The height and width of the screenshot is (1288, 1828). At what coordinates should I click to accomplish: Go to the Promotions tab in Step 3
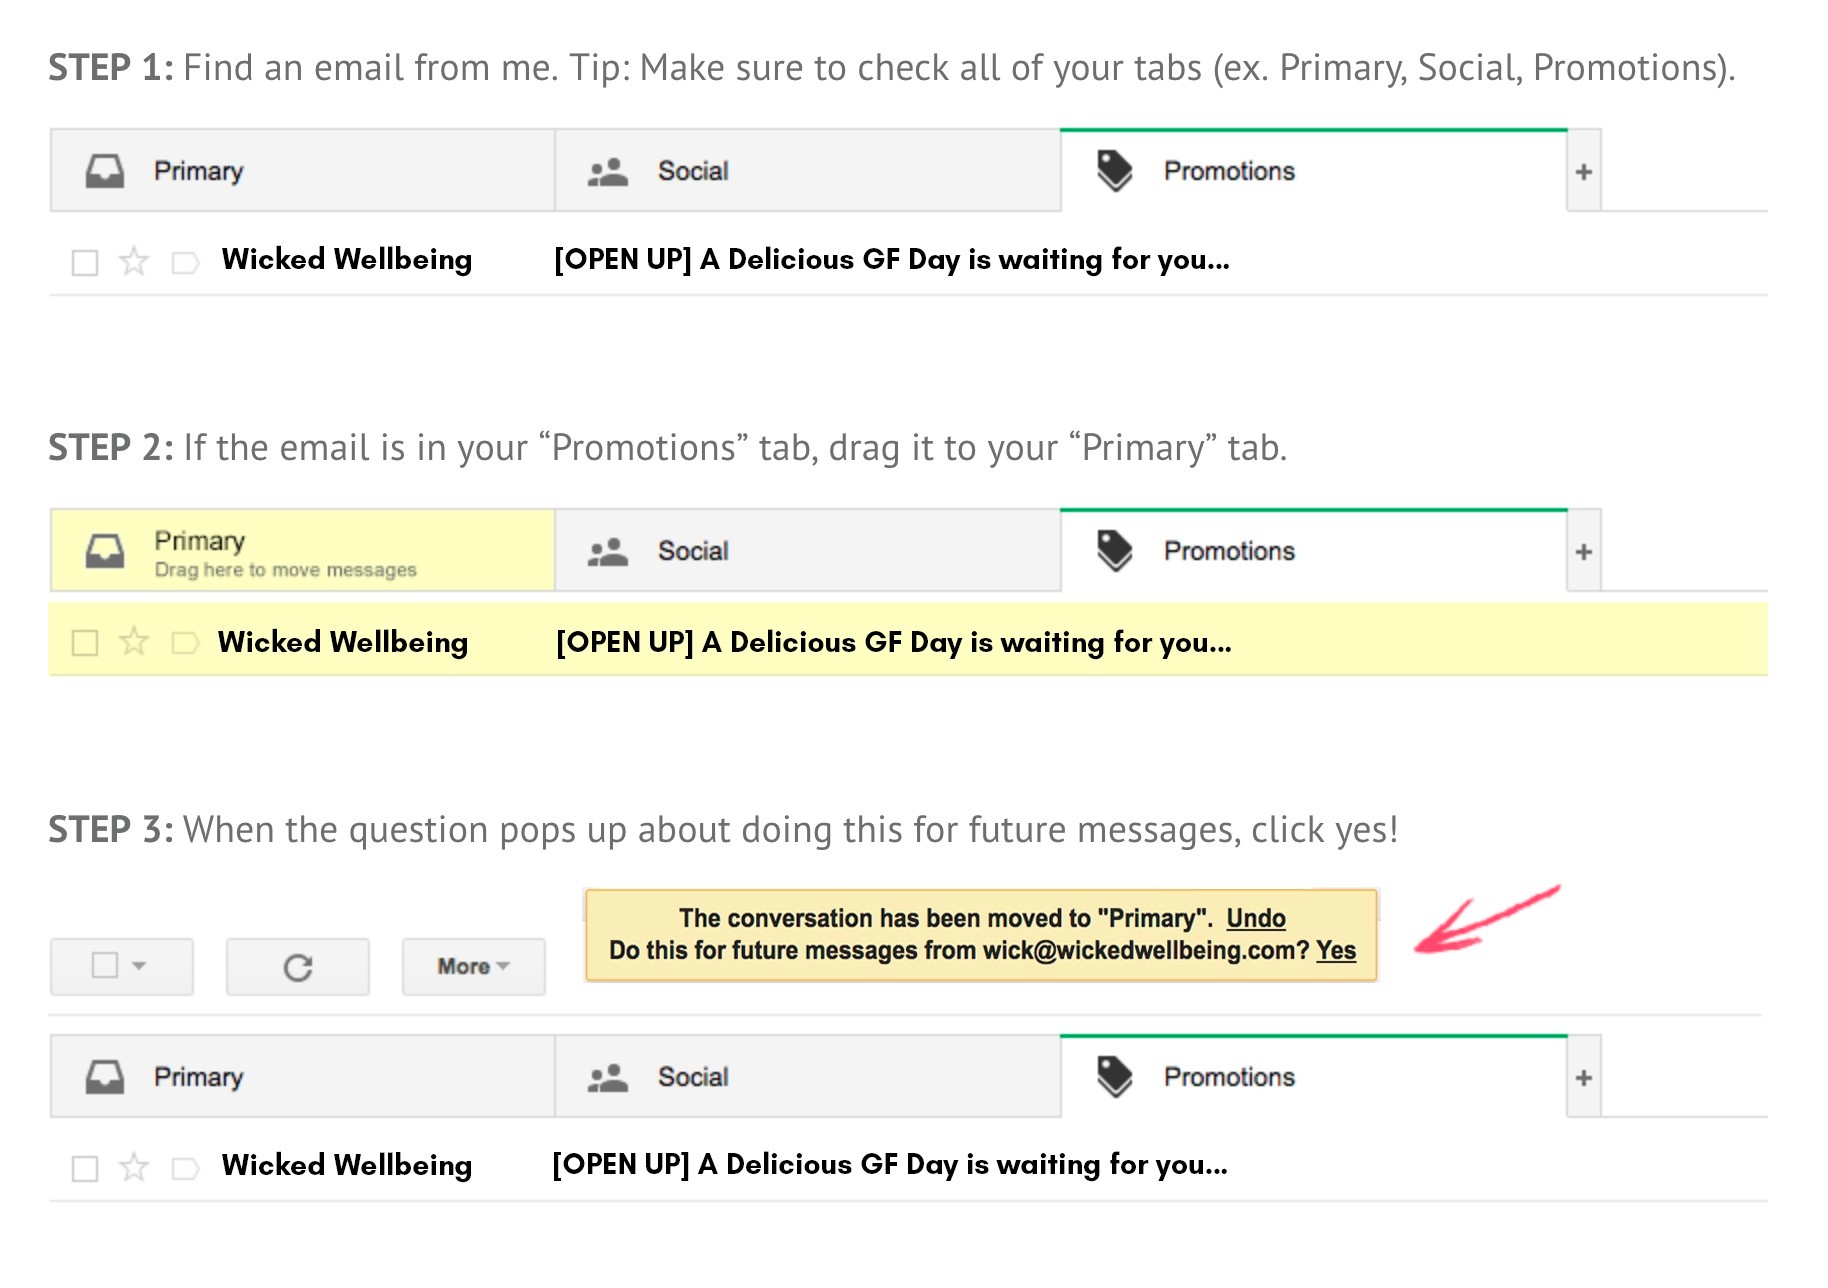1314,1077
